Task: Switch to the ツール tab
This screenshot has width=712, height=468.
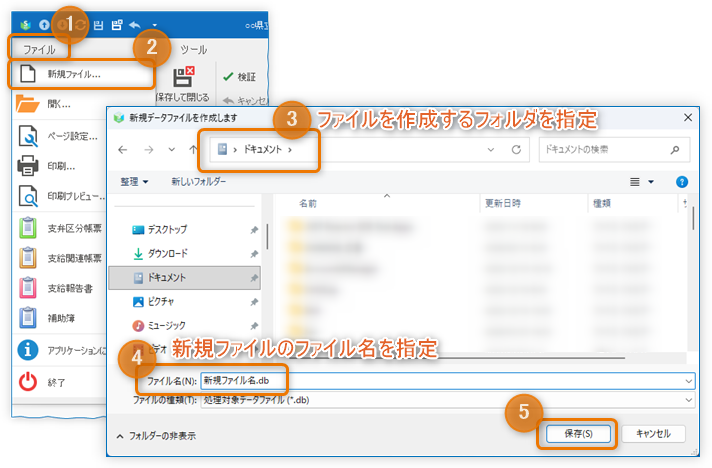Action: (x=193, y=49)
